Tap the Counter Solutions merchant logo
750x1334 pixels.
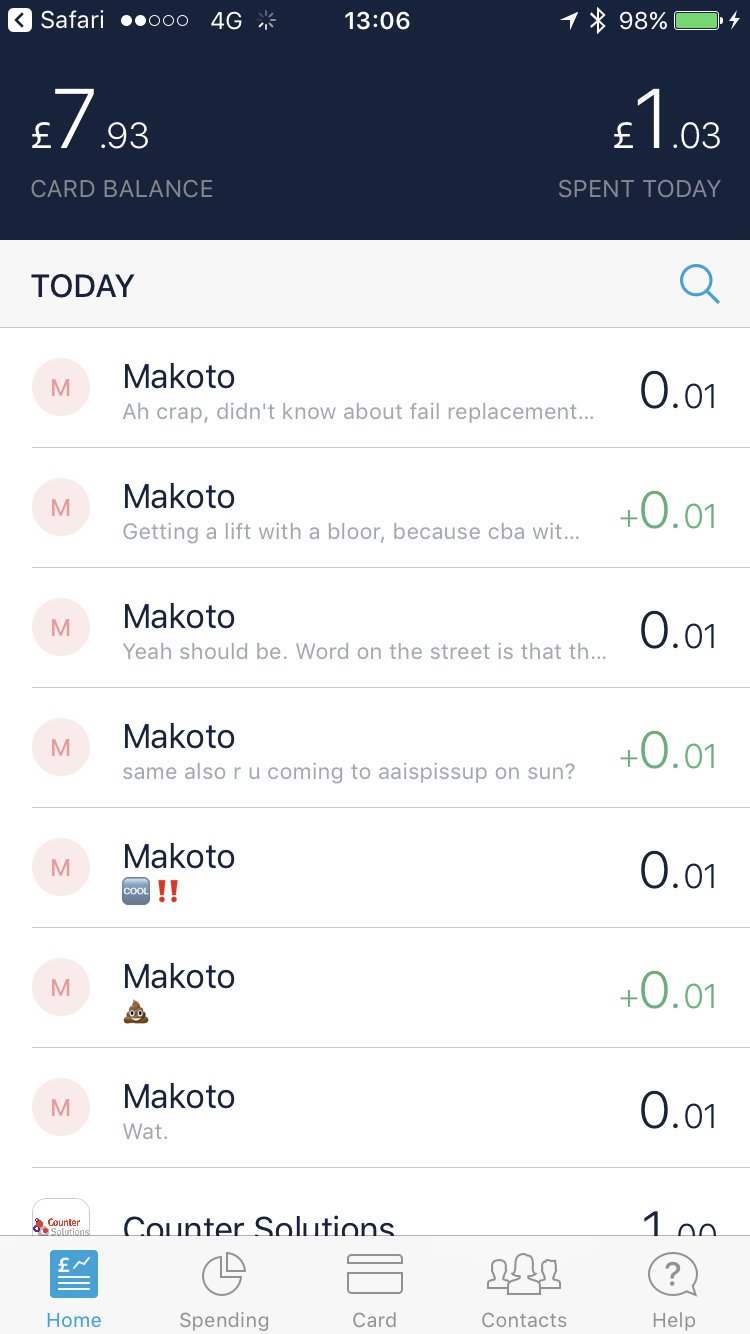tap(61, 1218)
